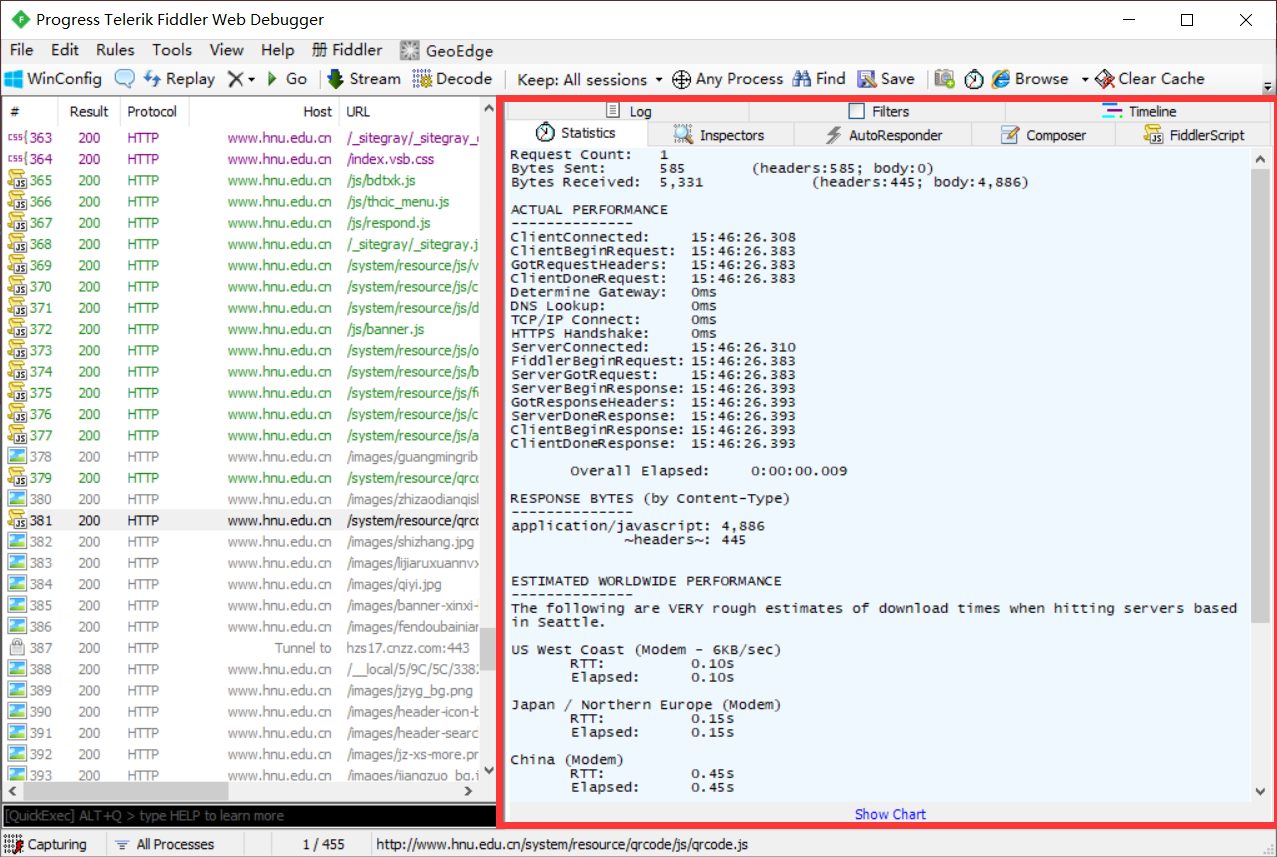
Task: Toggle Stream mode in toolbar
Action: [x=363, y=79]
